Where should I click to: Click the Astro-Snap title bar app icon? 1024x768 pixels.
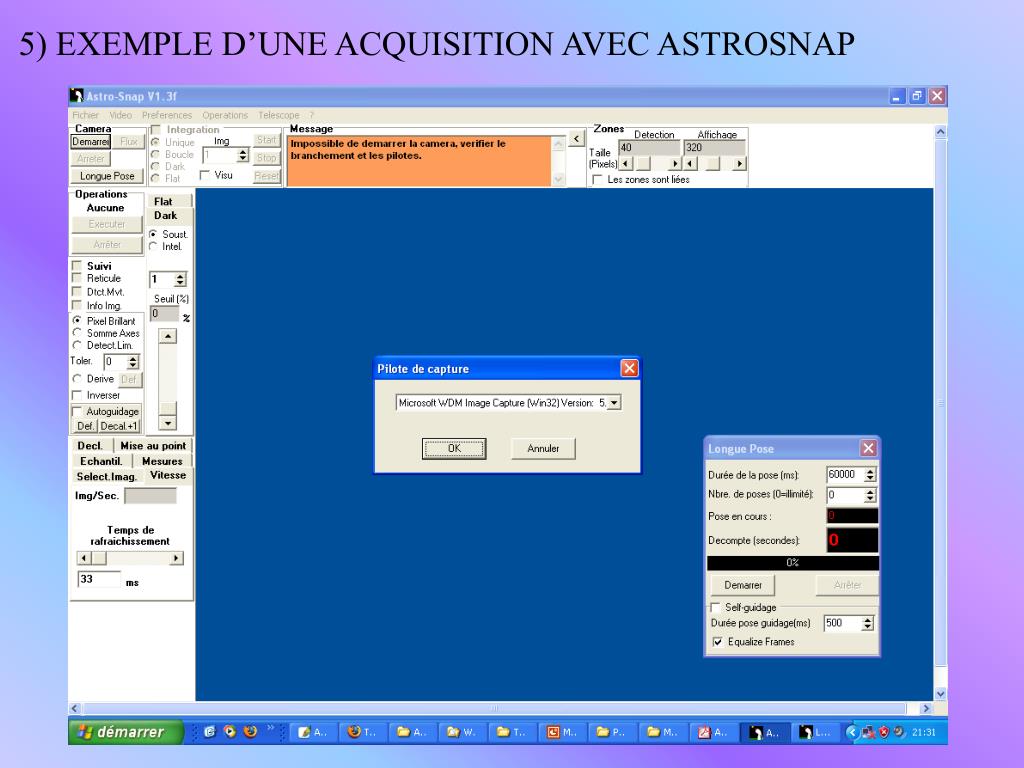(x=77, y=96)
